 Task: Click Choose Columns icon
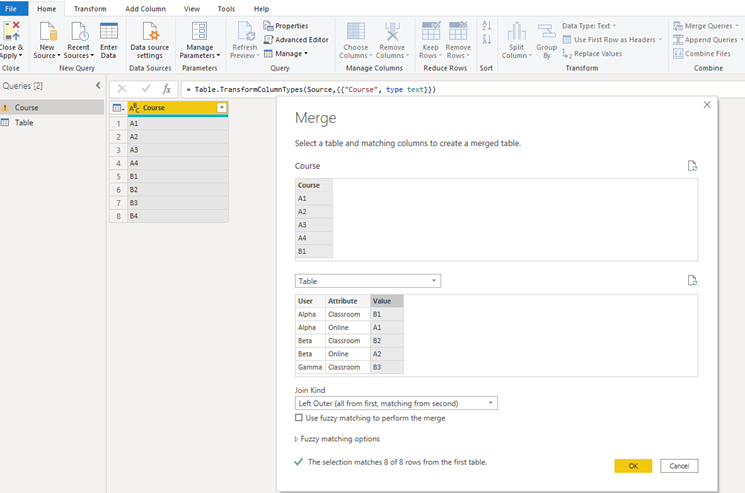coord(356,31)
